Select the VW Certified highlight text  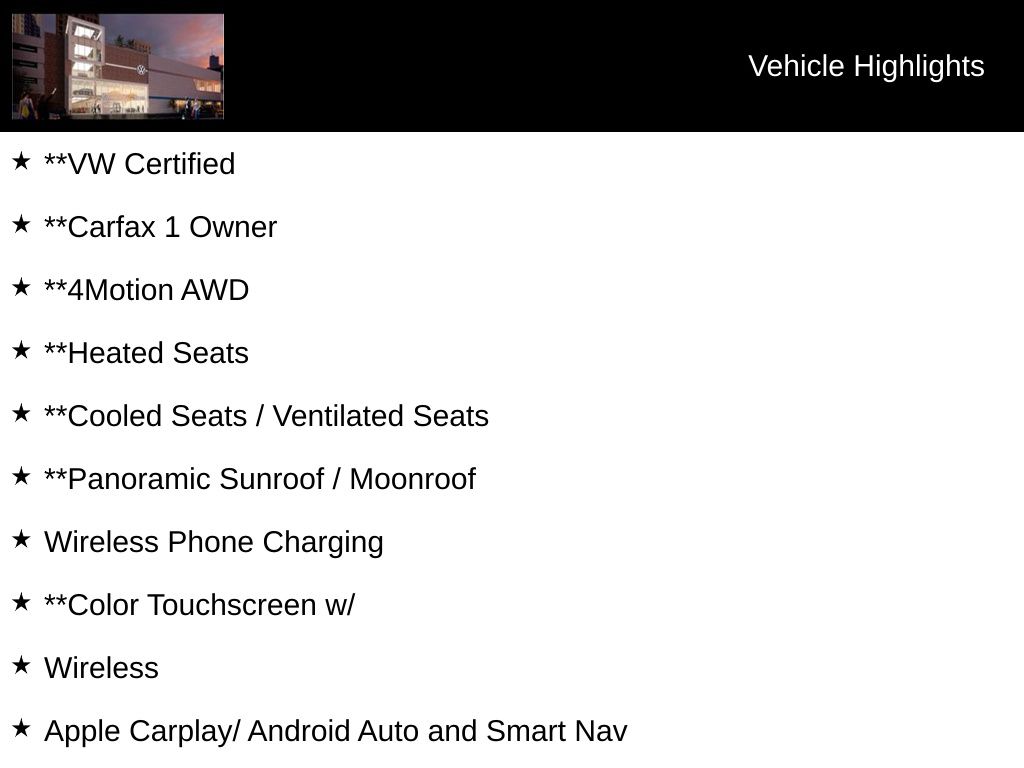(140, 164)
